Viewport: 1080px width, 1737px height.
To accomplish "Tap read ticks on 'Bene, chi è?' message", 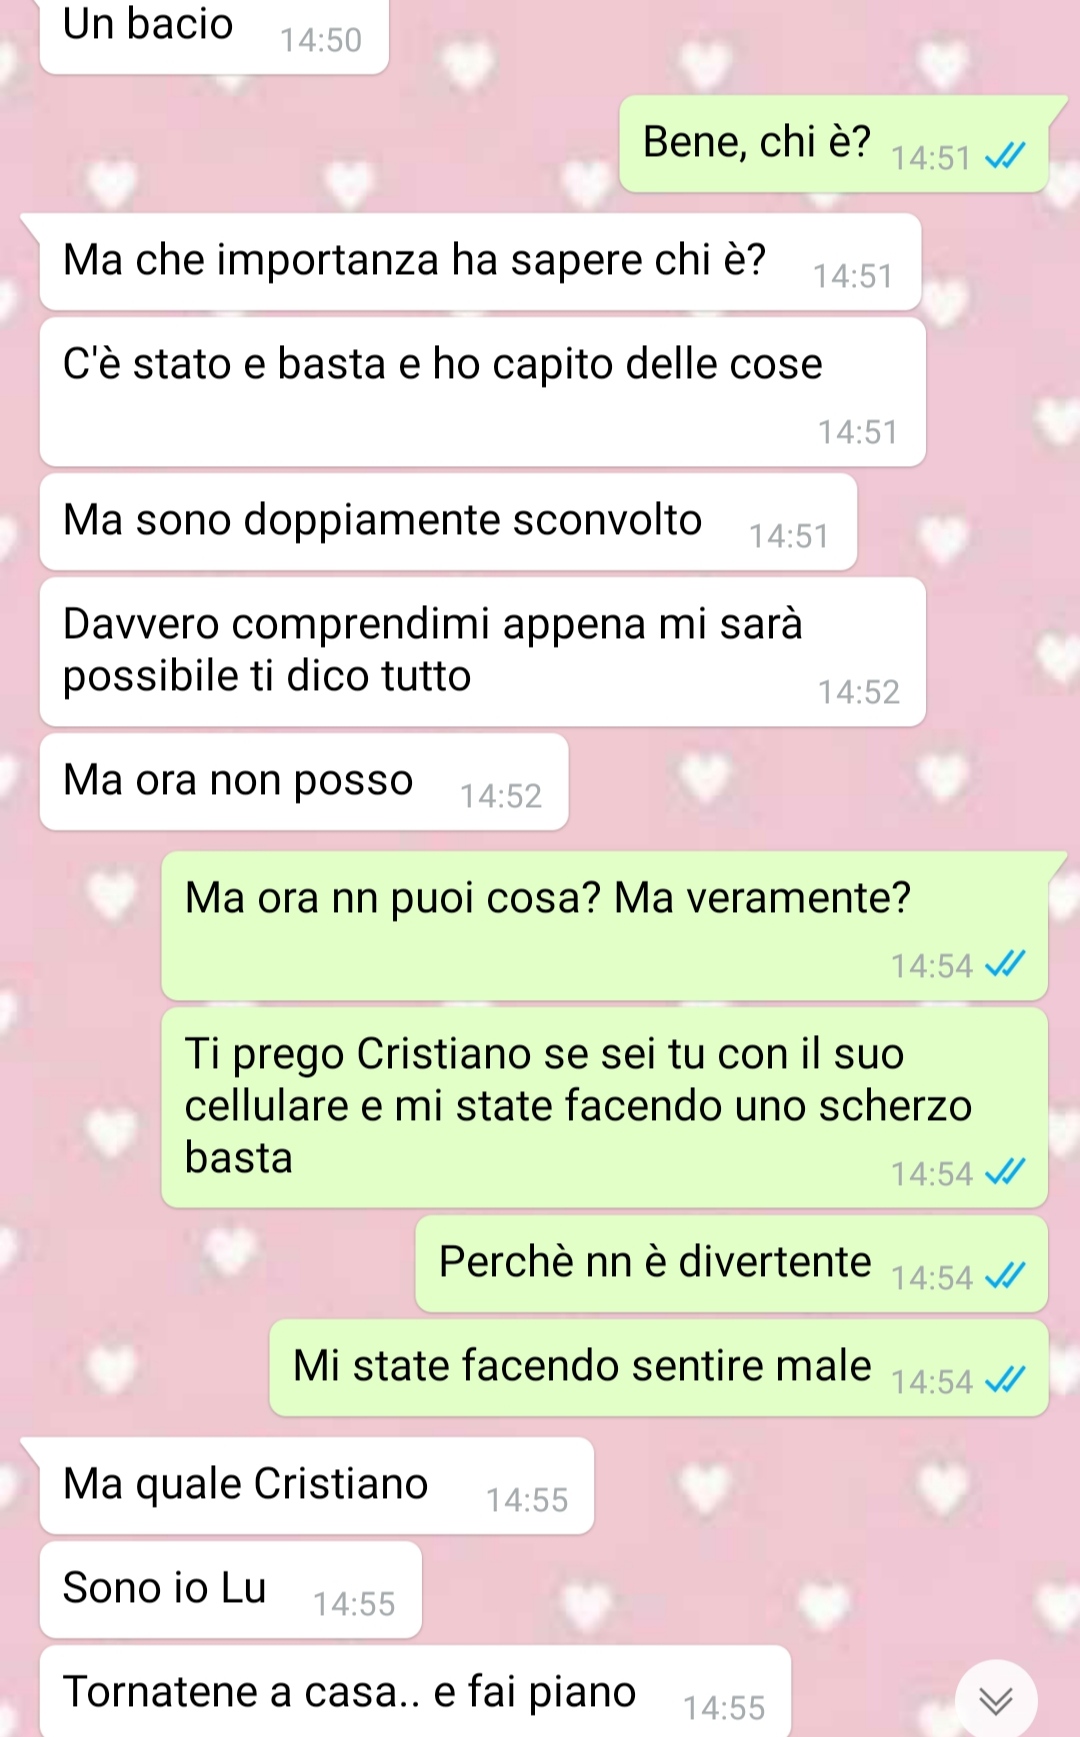I will (x=1005, y=156).
